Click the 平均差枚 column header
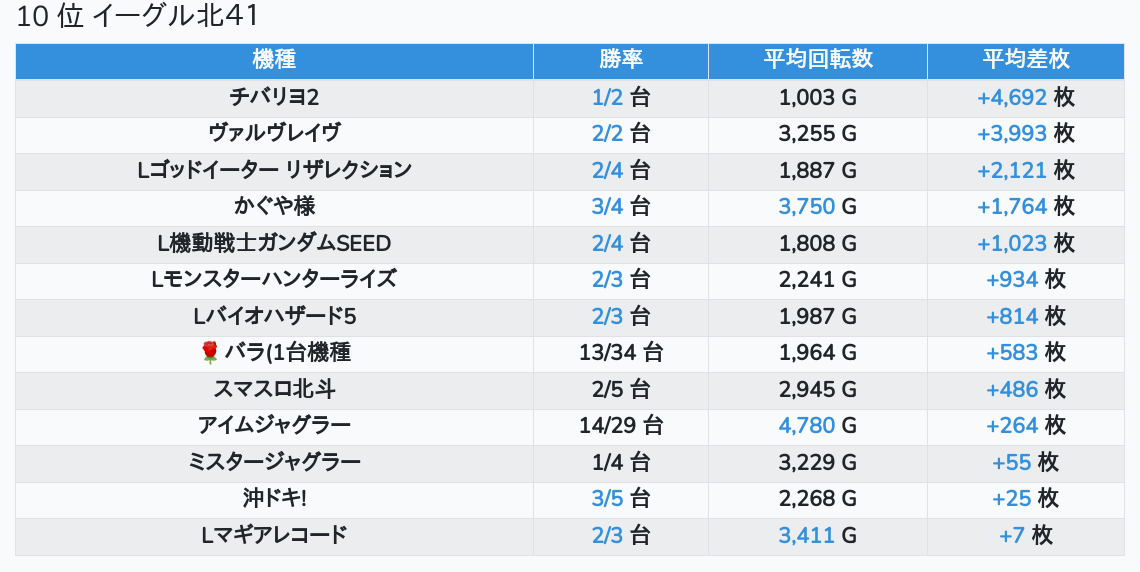The image size is (1140, 572). coord(1025,59)
